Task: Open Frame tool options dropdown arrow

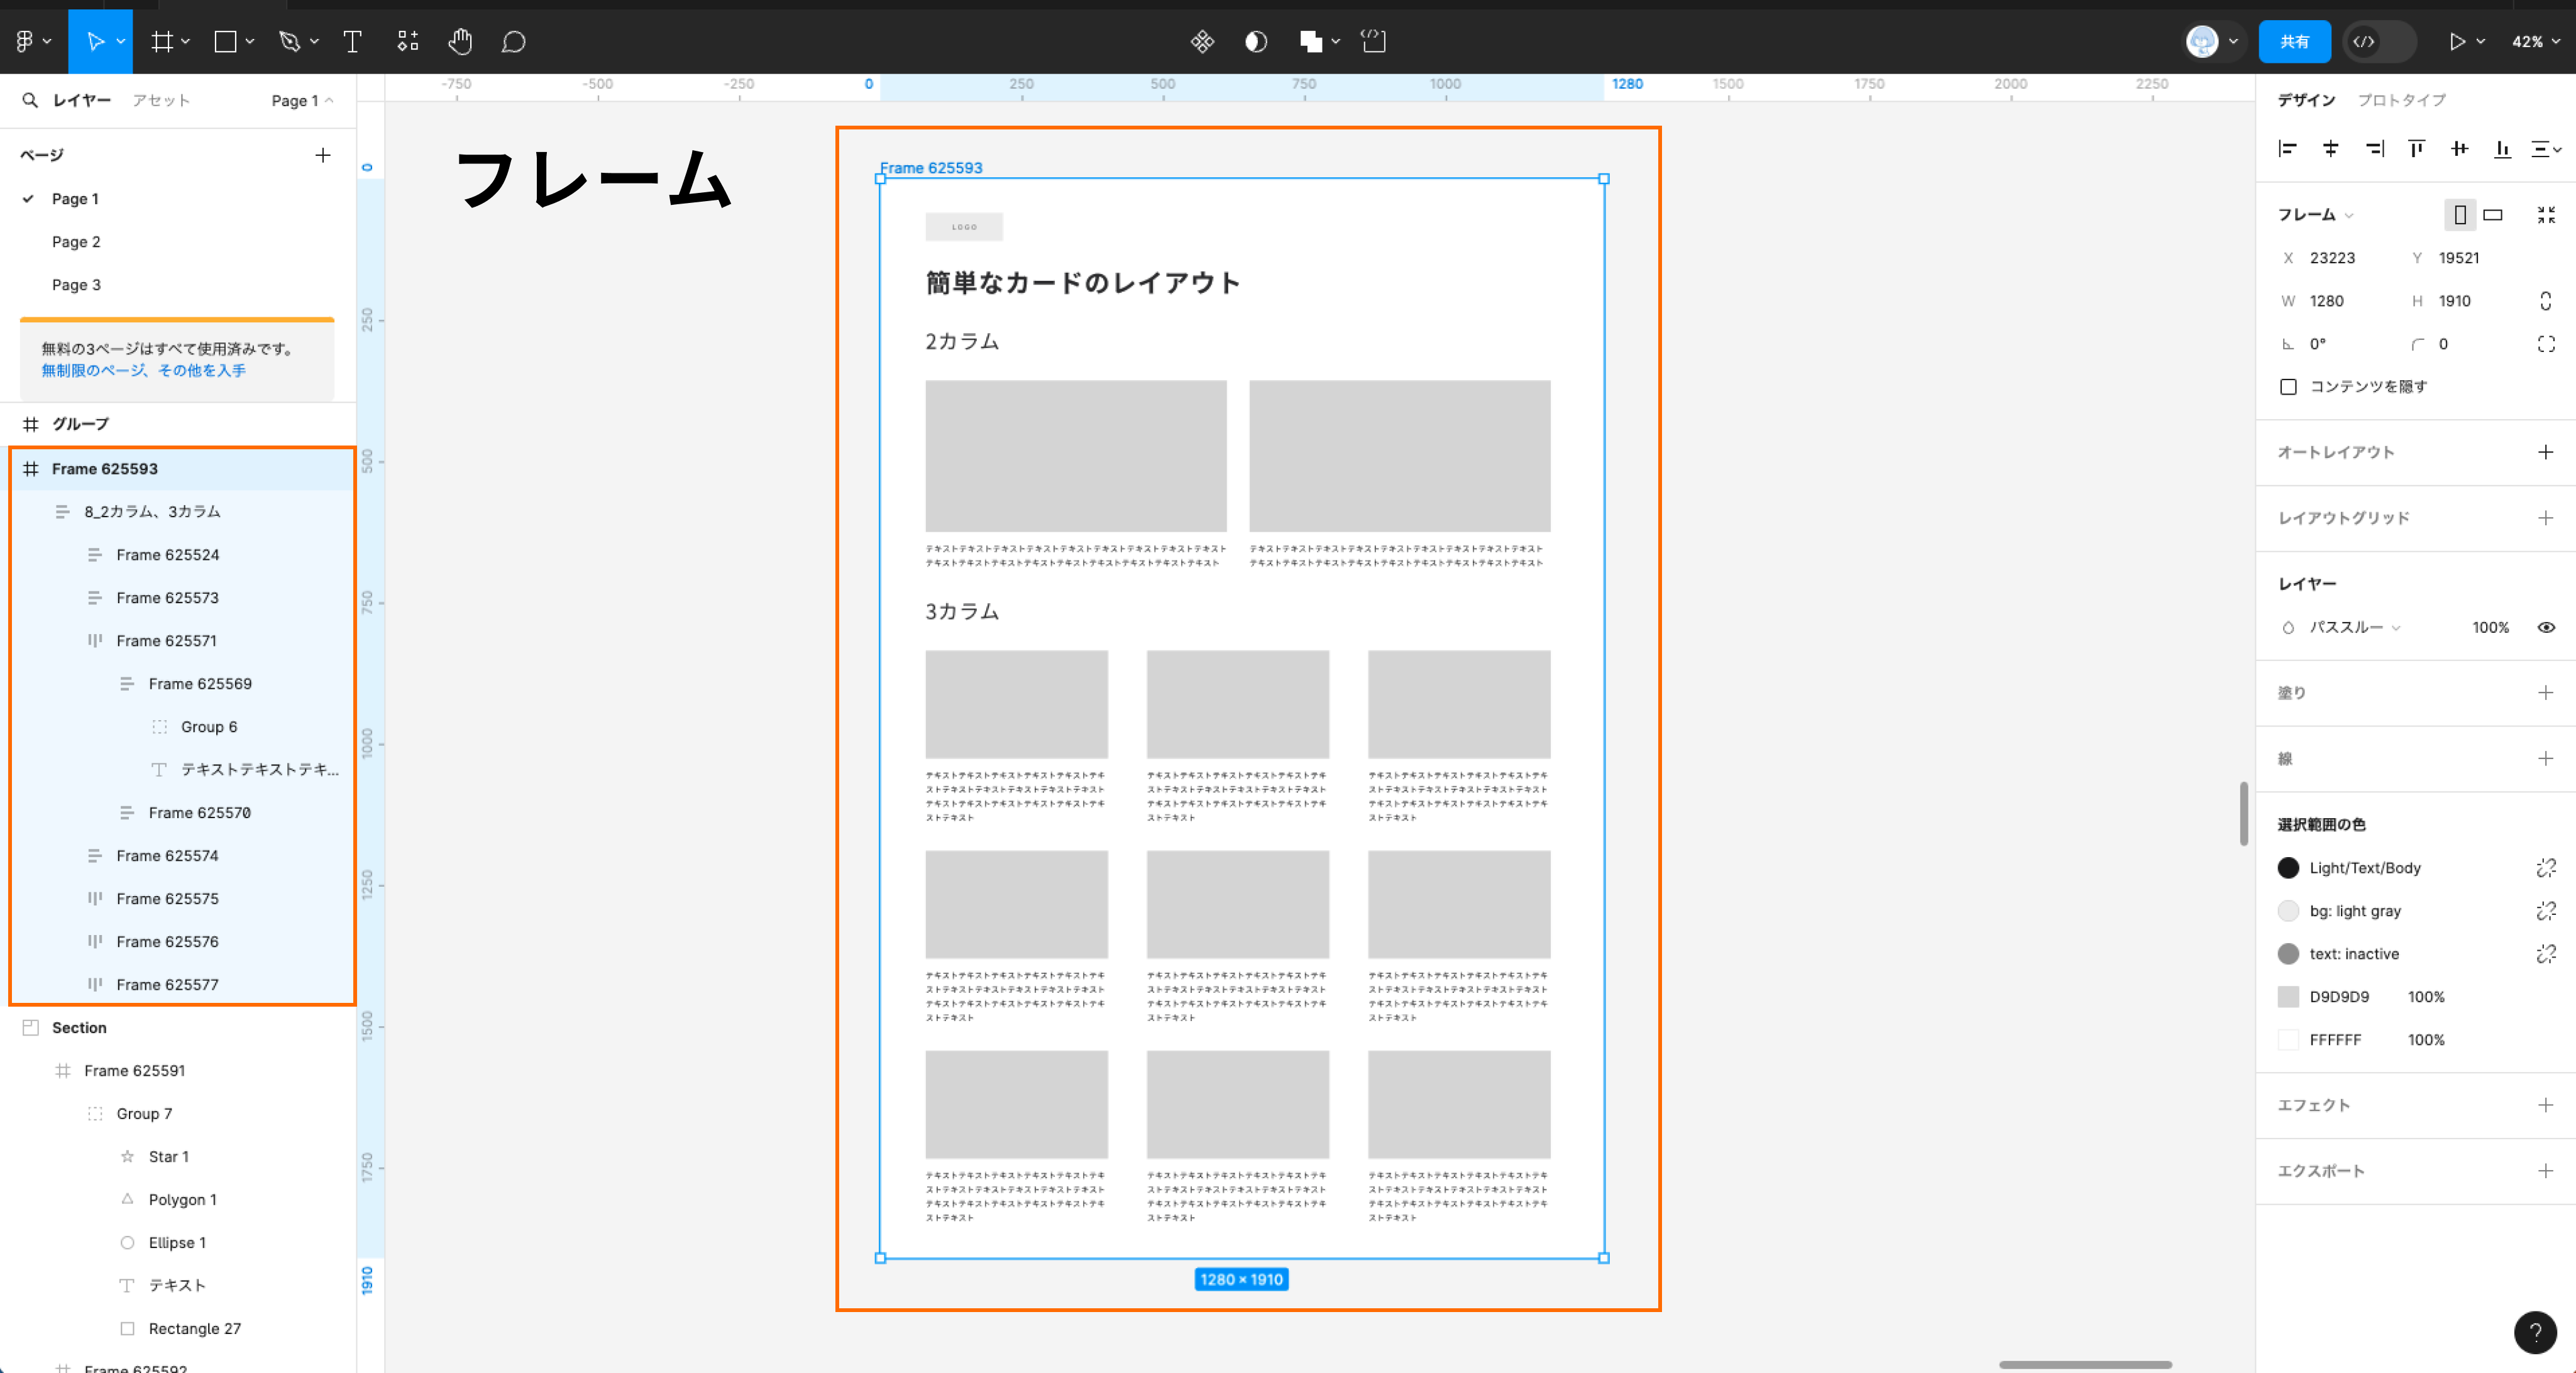Action: coord(186,41)
